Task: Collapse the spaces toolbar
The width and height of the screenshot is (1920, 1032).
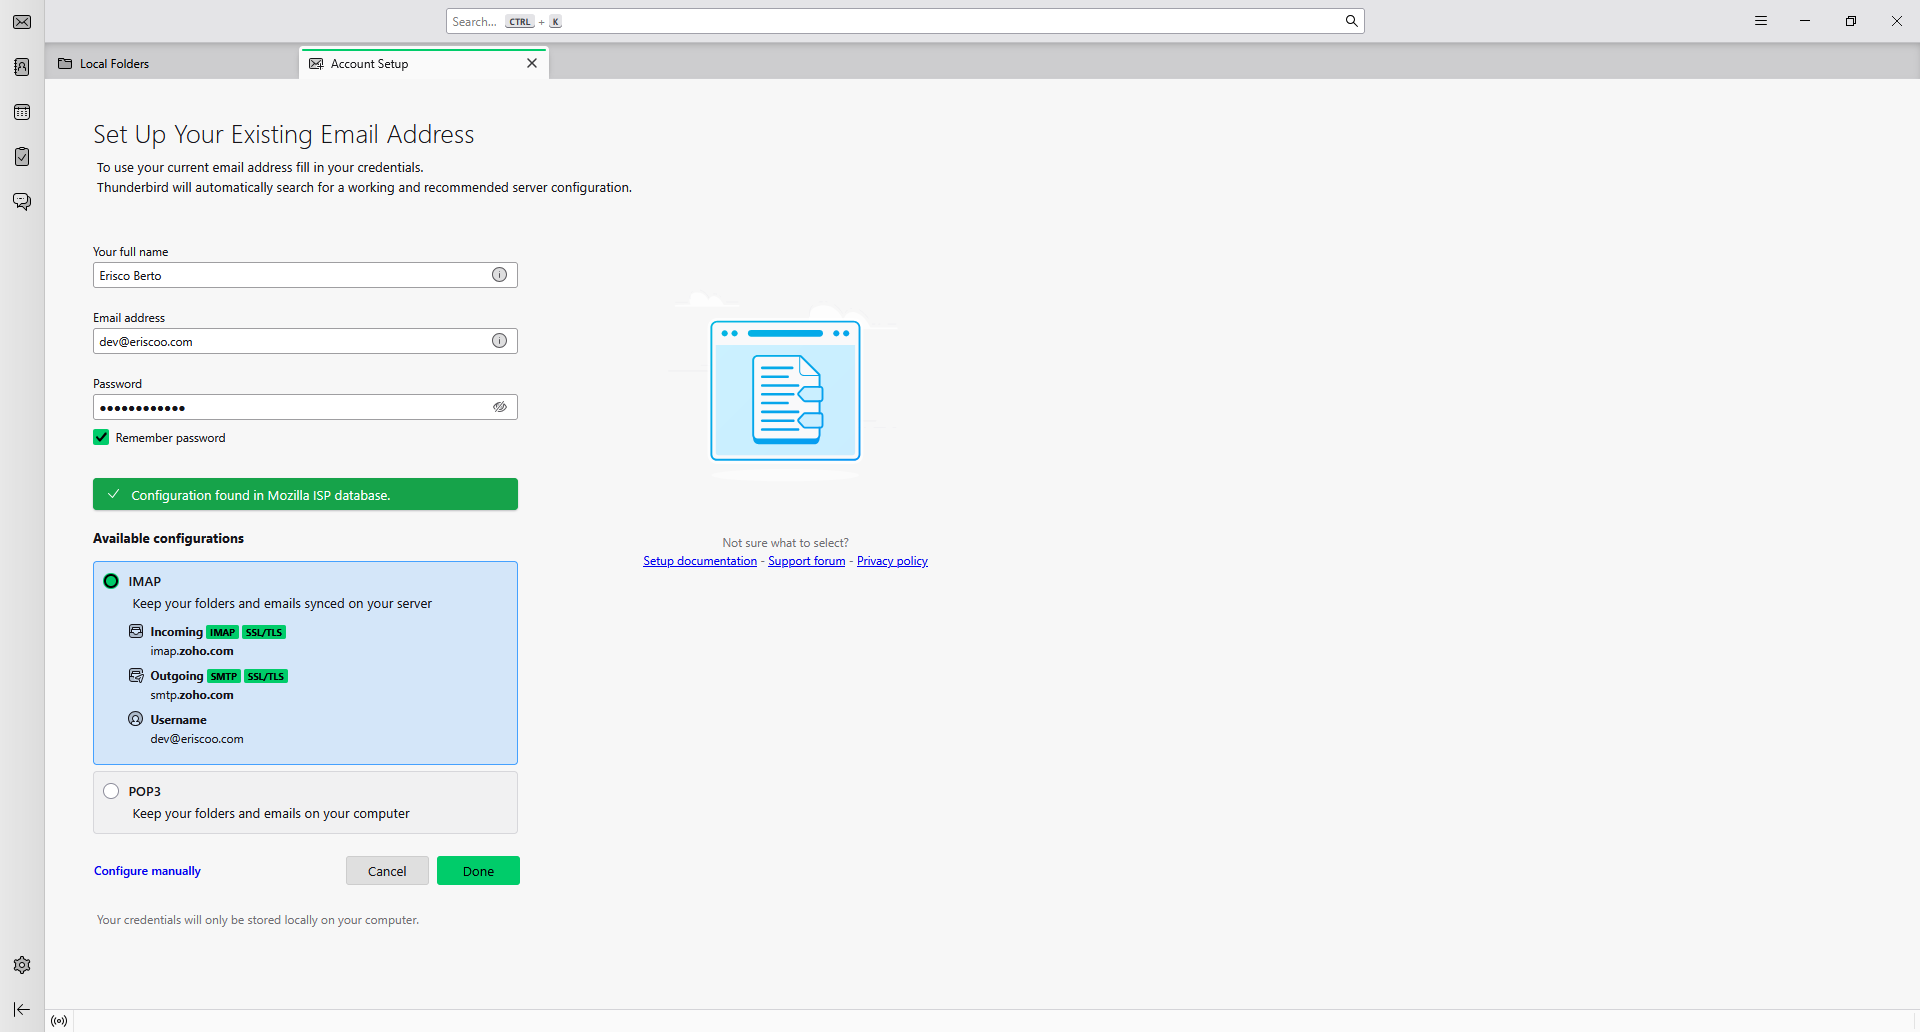Action: pos(22,1009)
